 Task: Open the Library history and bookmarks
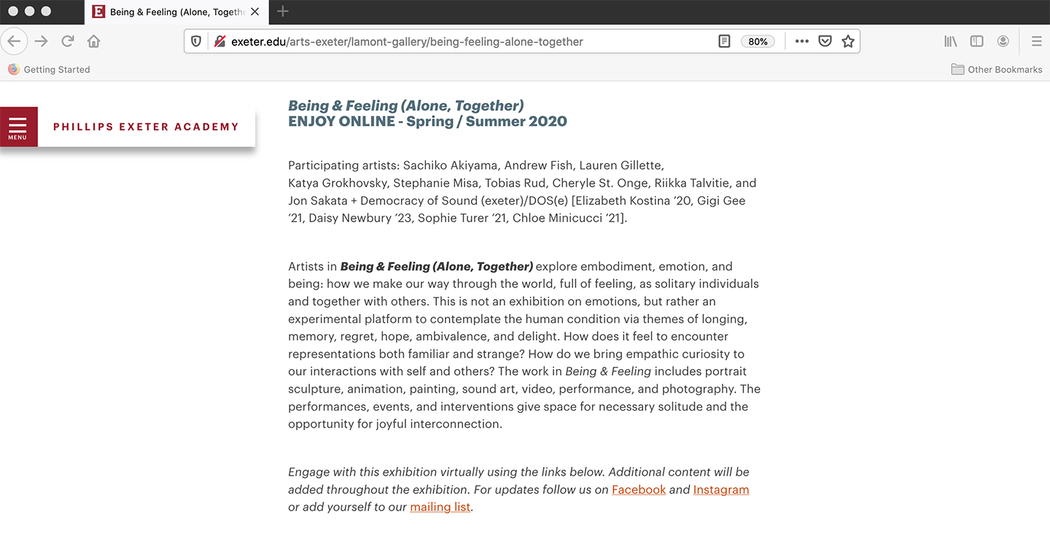[951, 42]
